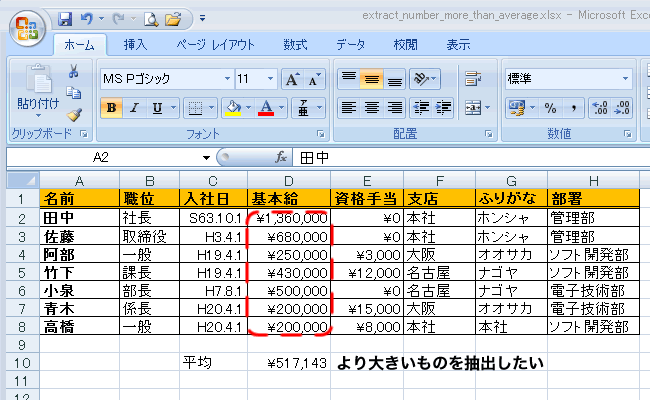Switch to the 表示 tab
Screen dimensions: 650x400
coord(458,45)
